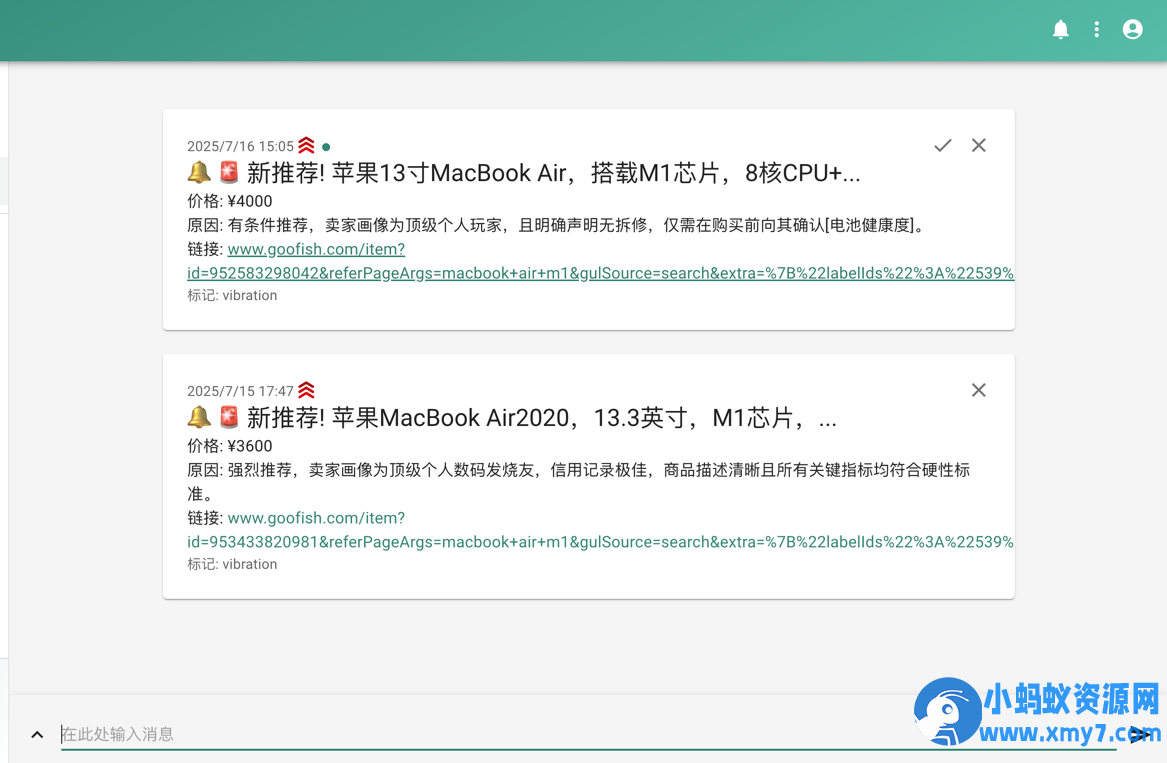Dismiss the ¥4000 MacBook Air notification

[x=979, y=145]
